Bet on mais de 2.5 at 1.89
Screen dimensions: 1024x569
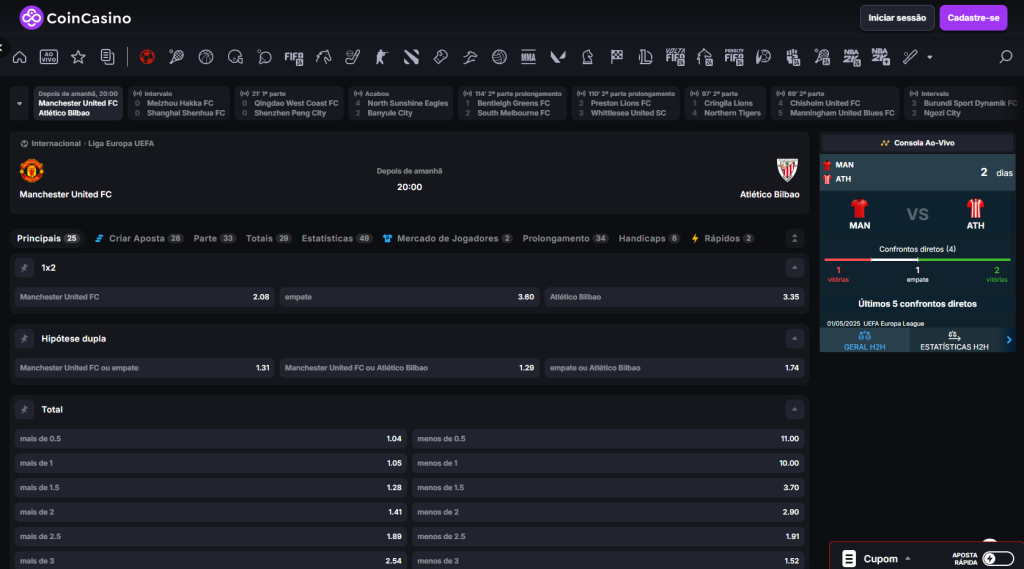[210, 536]
